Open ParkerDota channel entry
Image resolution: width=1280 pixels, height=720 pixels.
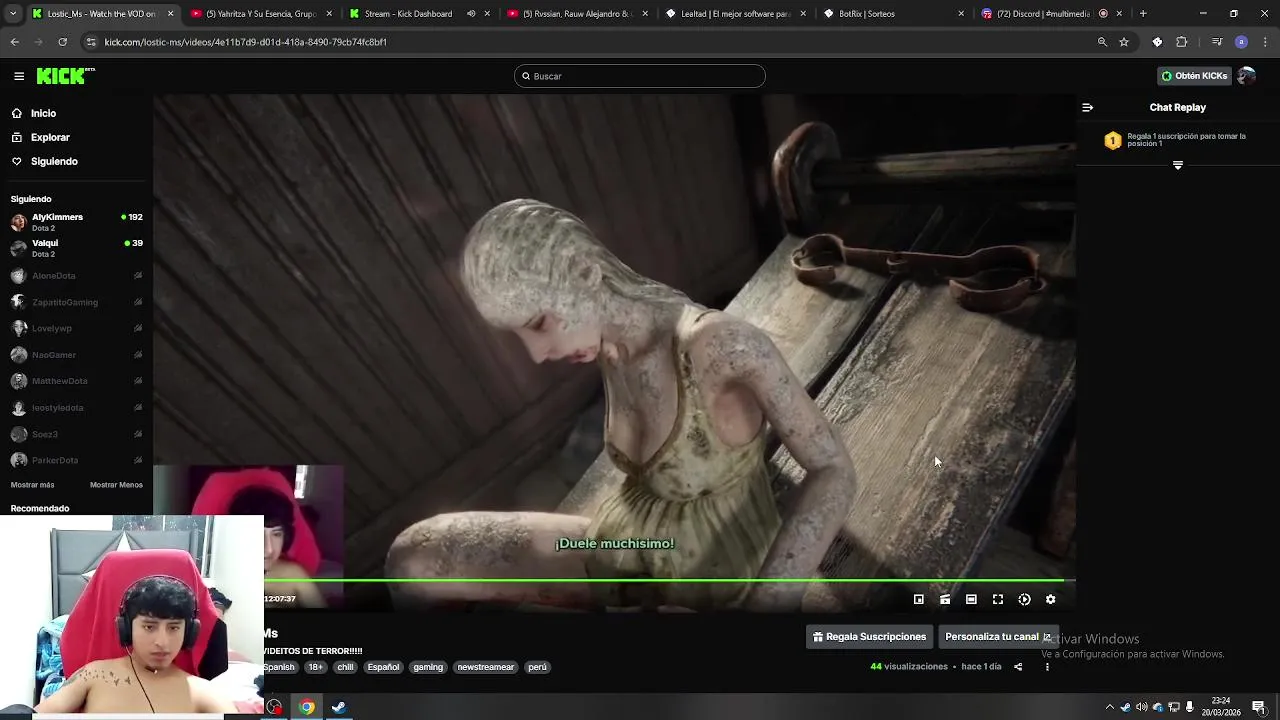tap(76, 460)
